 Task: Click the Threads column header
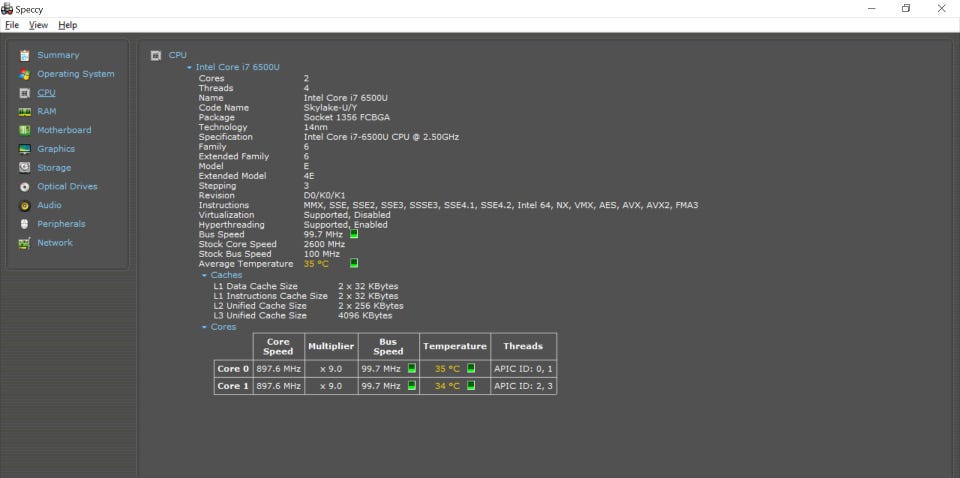[x=523, y=346]
